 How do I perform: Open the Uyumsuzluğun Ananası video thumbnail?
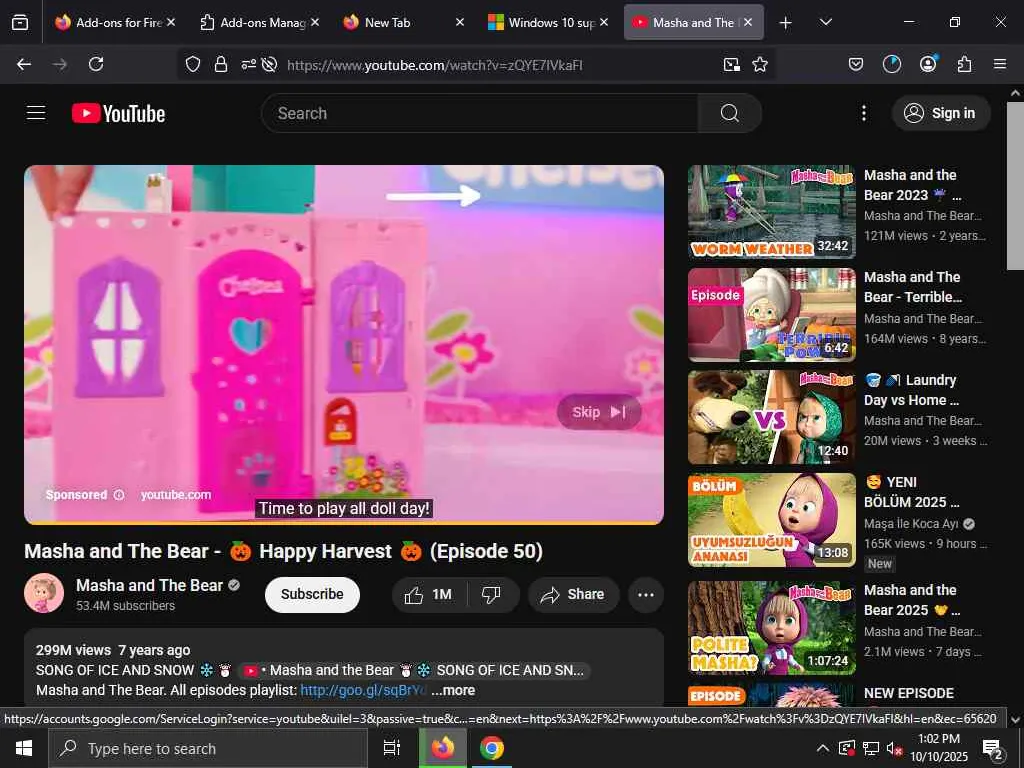(771, 520)
